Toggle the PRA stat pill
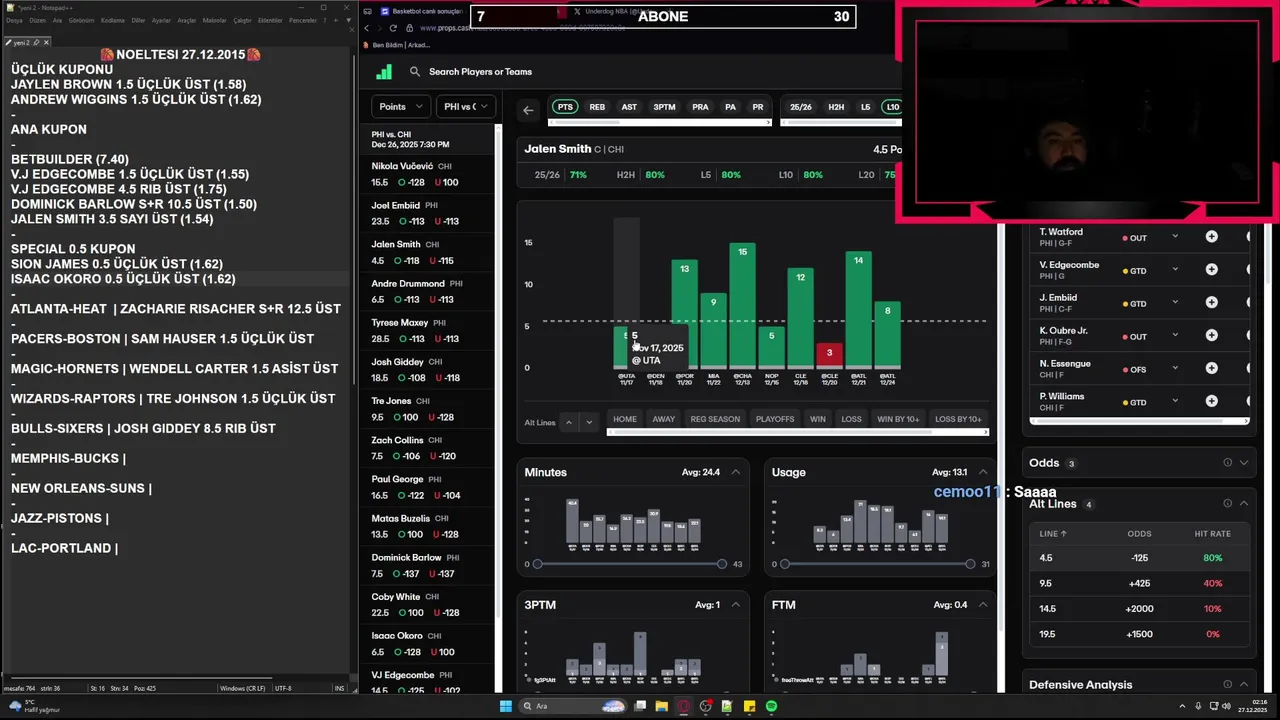The width and height of the screenshot is (1280, 720). pyautogui.click(x=700, y=107)
